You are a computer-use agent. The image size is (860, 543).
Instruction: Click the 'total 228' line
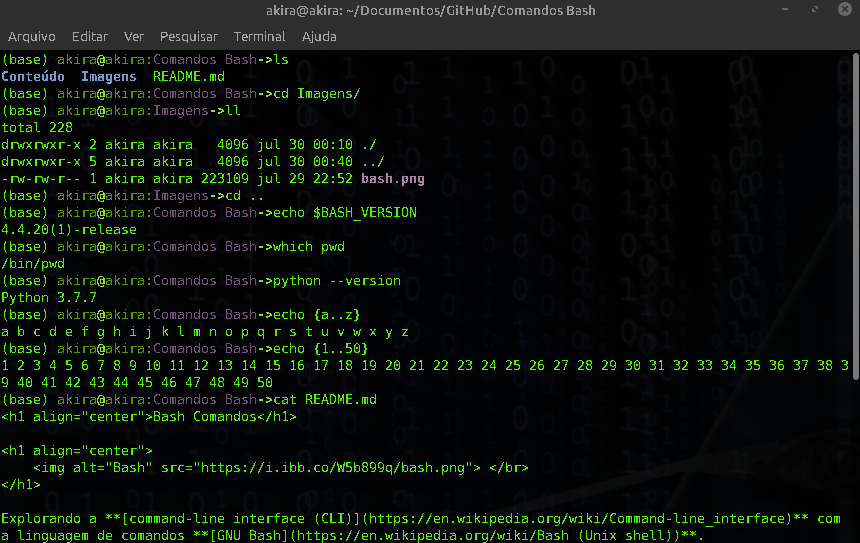37,127
